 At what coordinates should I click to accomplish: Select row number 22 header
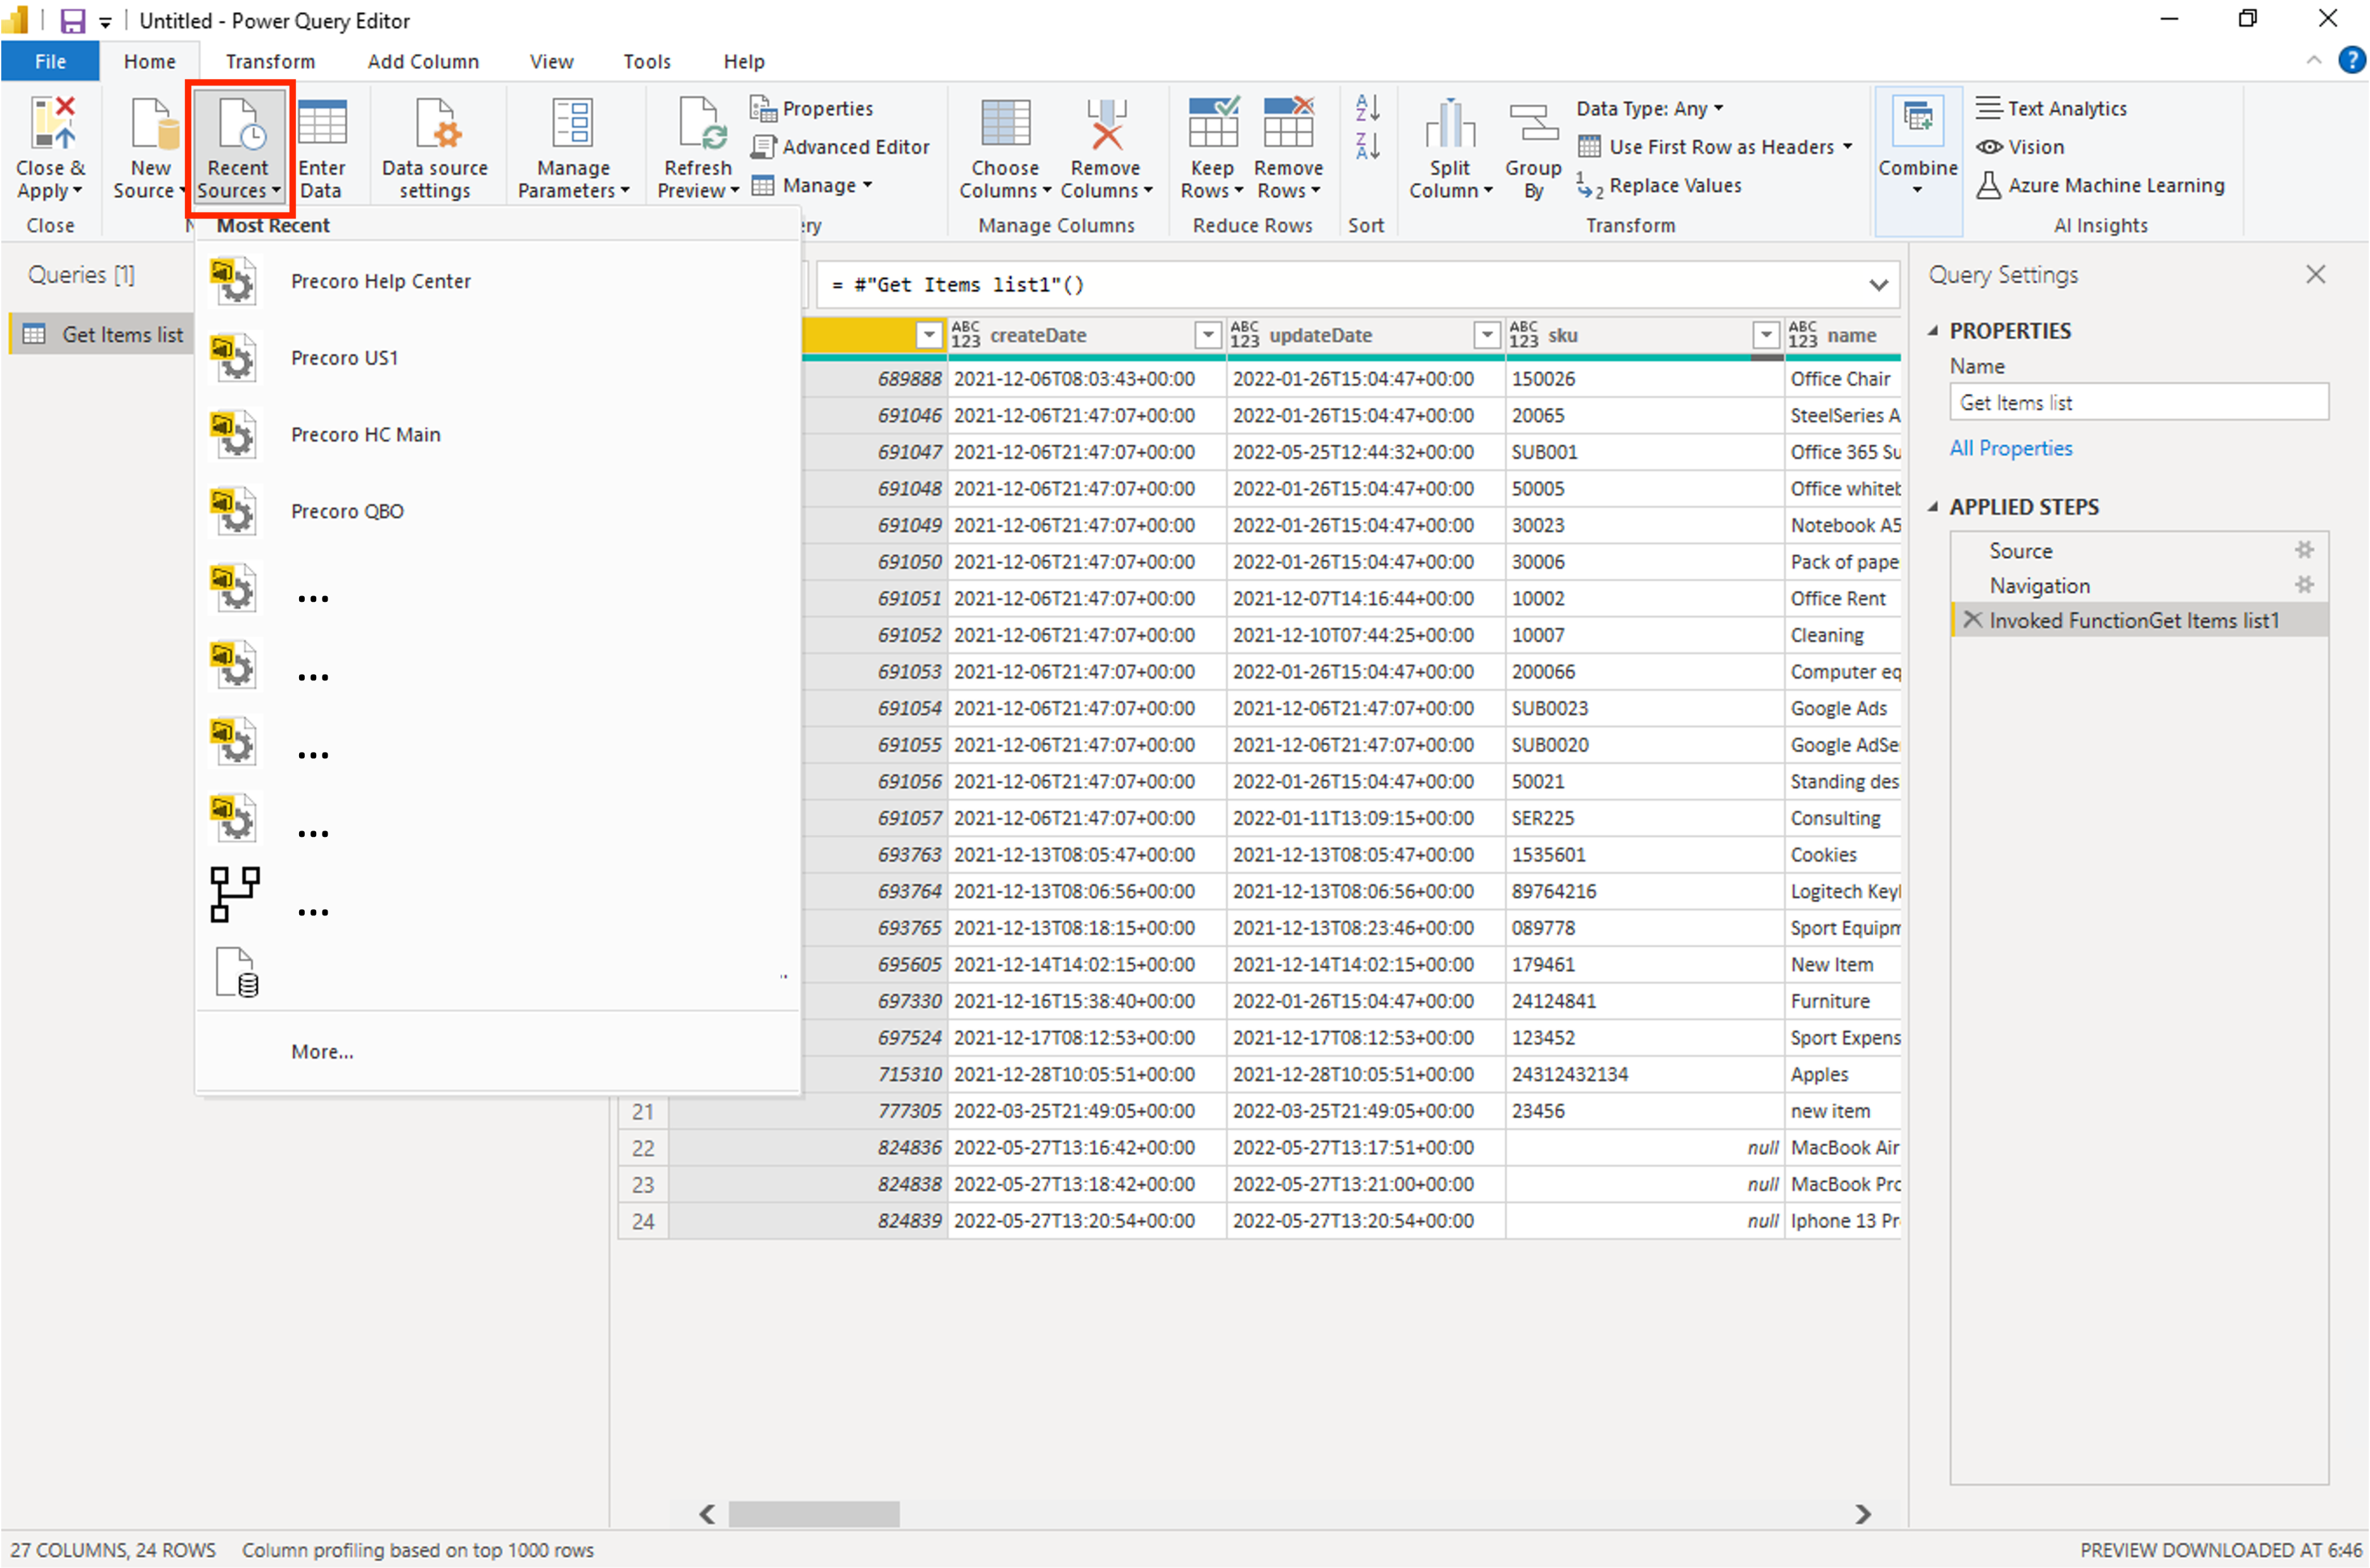click(643, 1148)
